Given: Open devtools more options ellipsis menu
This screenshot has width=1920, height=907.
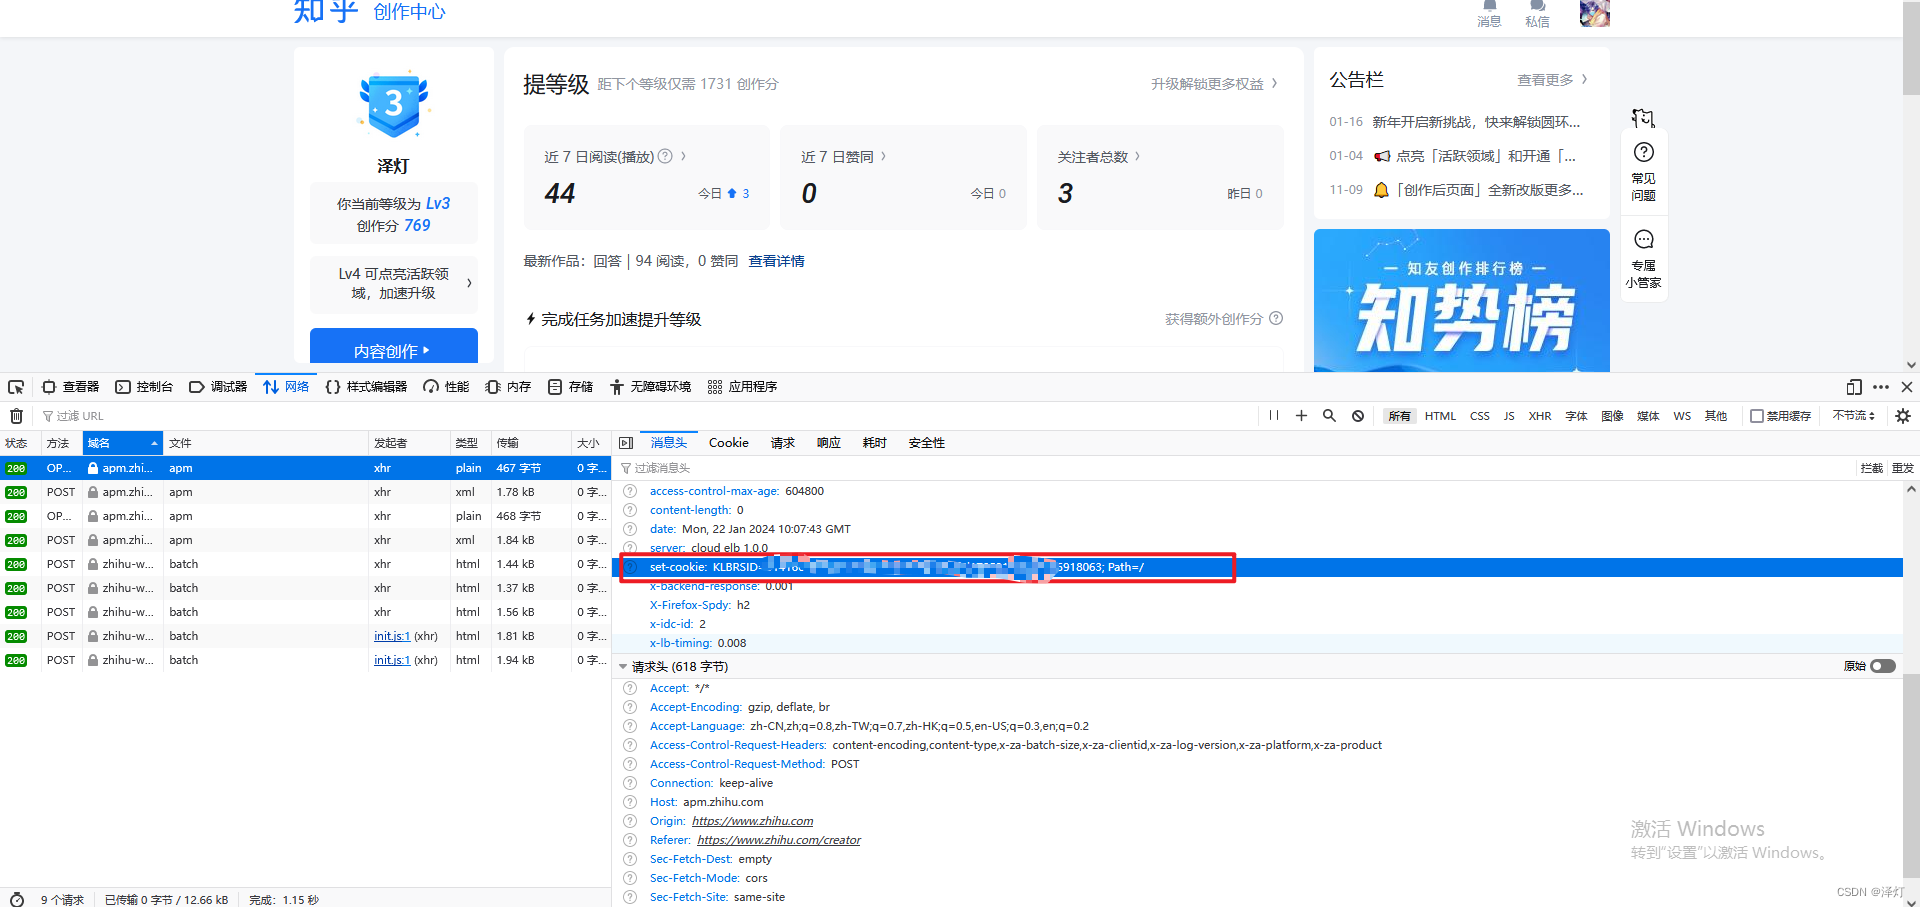Looking at the screenshot, I should point(1881,387).
